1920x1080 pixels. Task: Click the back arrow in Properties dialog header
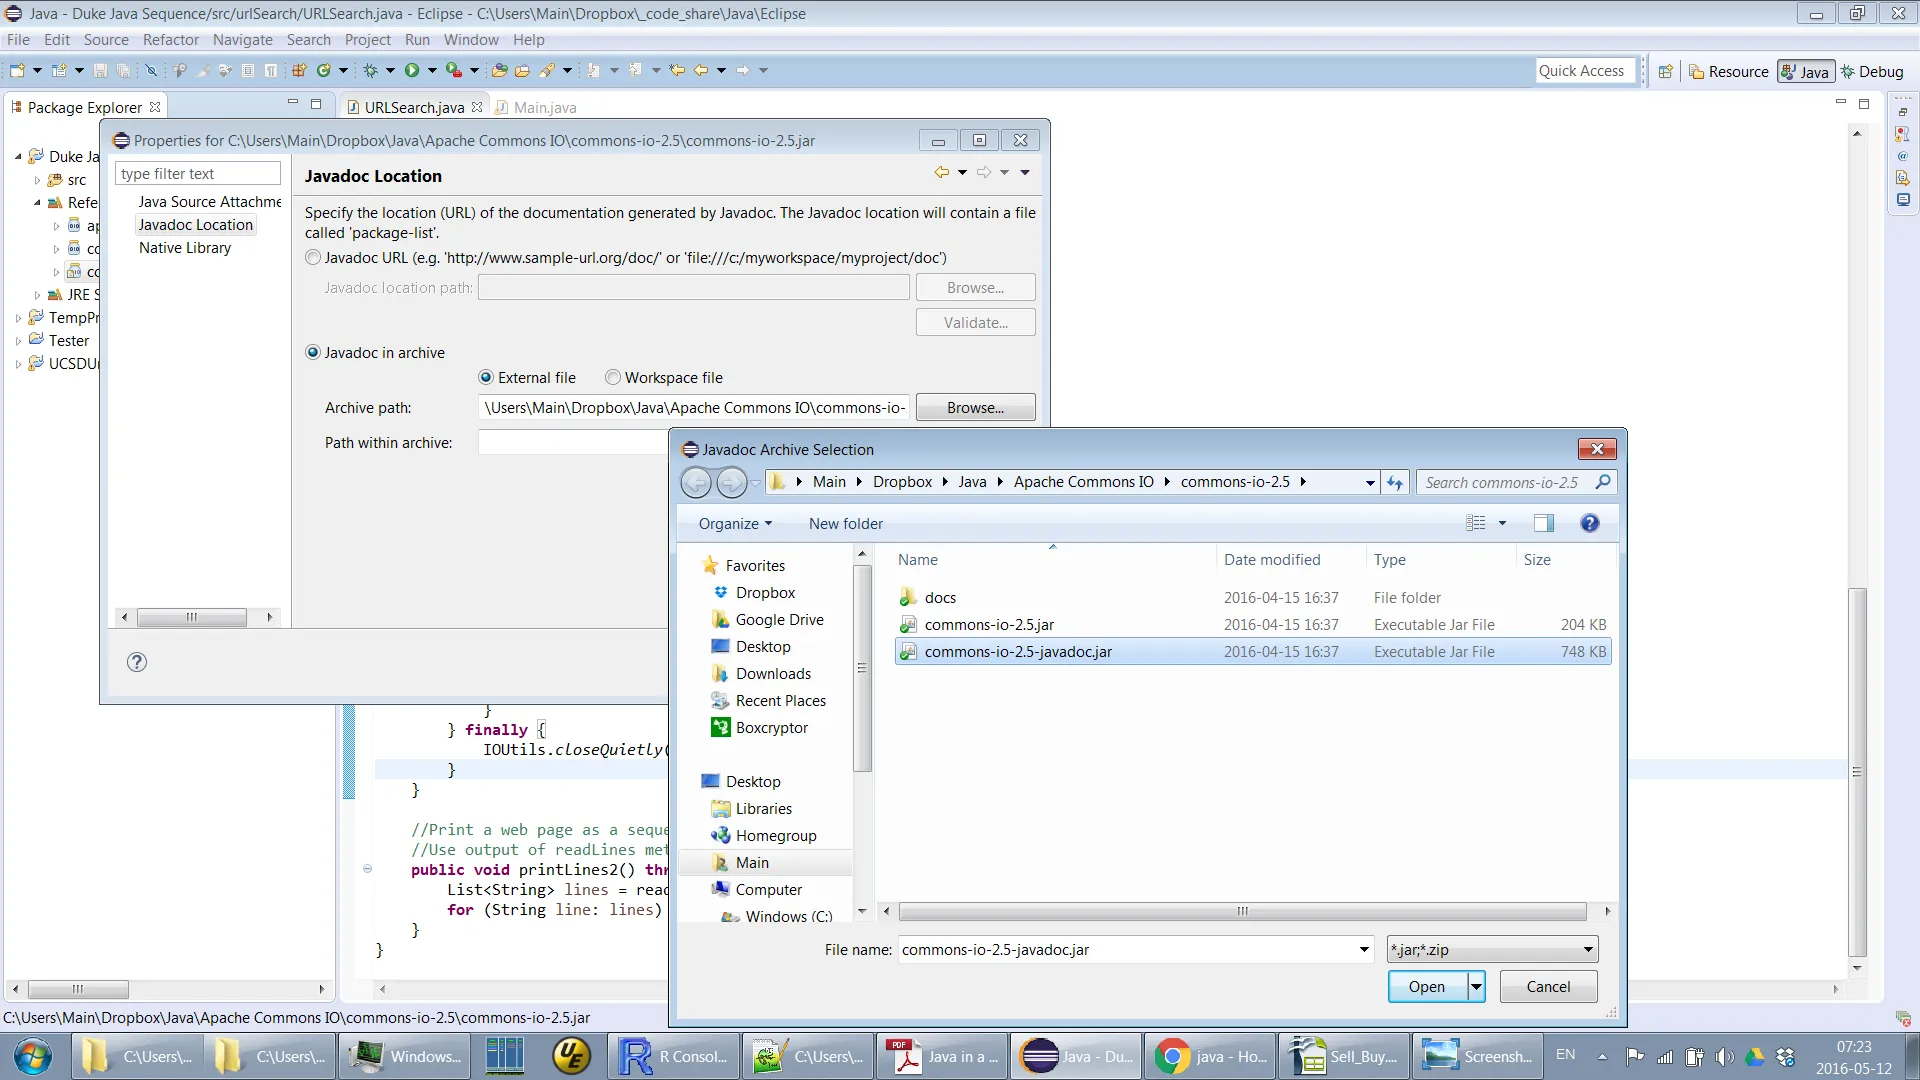pos(941,172)
